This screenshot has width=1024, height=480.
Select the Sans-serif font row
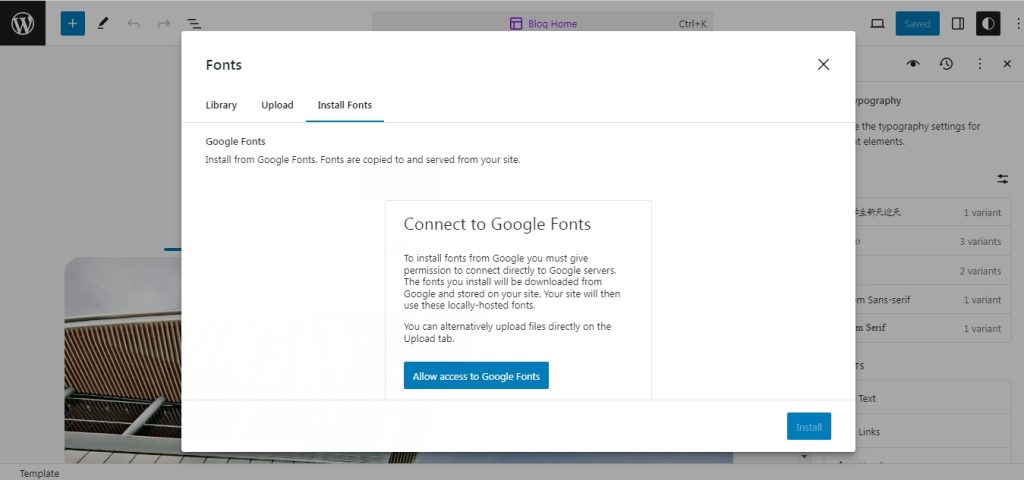[x=933, y=300]
